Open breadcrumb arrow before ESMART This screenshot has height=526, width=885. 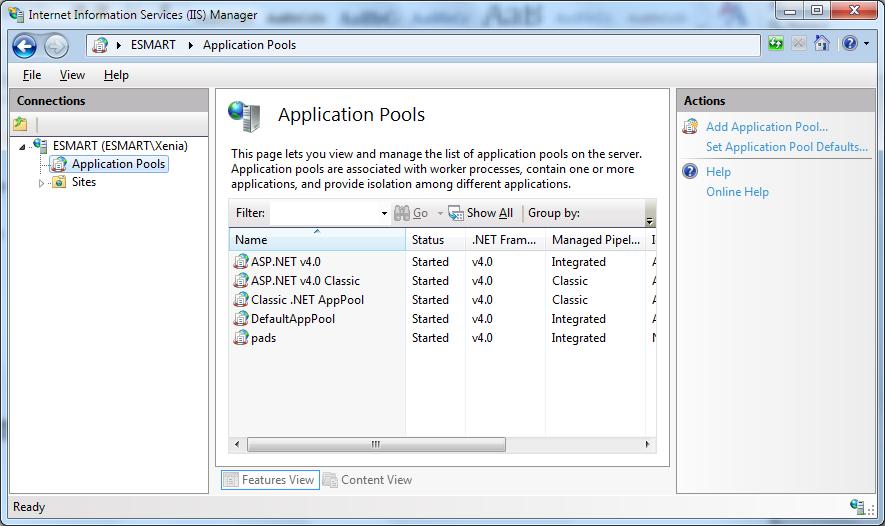[x=119, y=45]
